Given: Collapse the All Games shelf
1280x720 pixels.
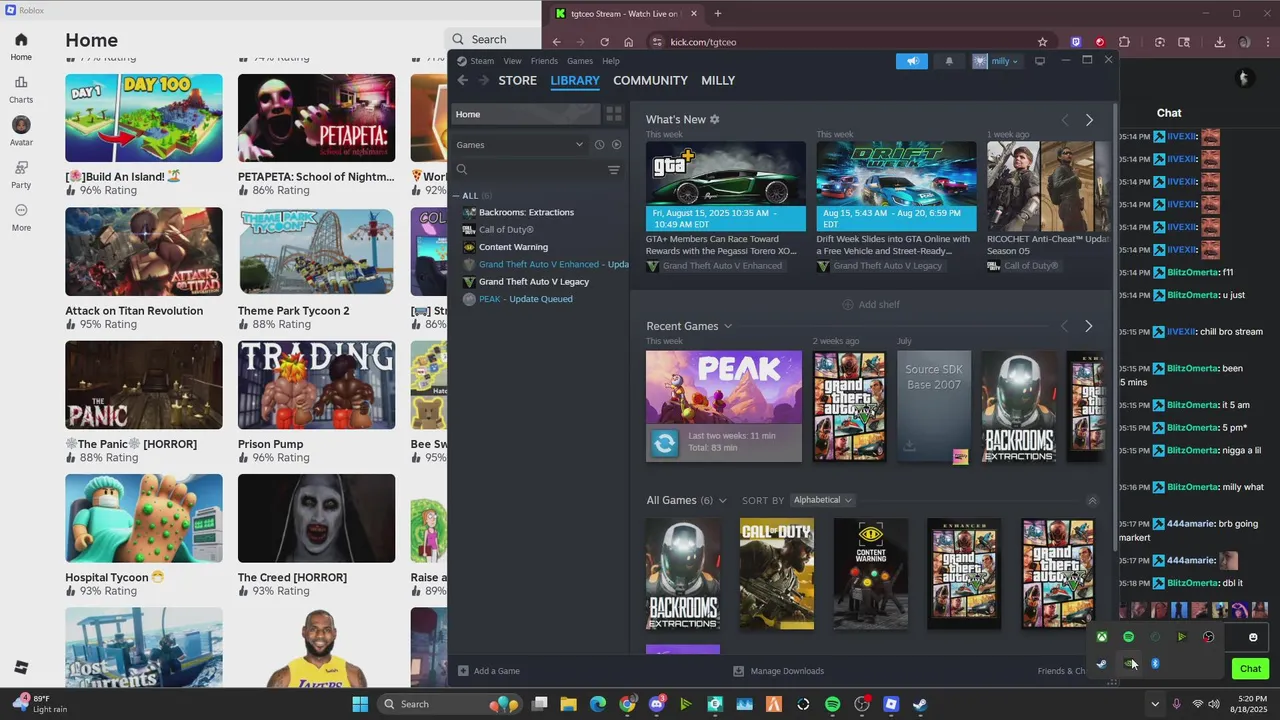Looking at the screenshot, I should [1092, 500].
